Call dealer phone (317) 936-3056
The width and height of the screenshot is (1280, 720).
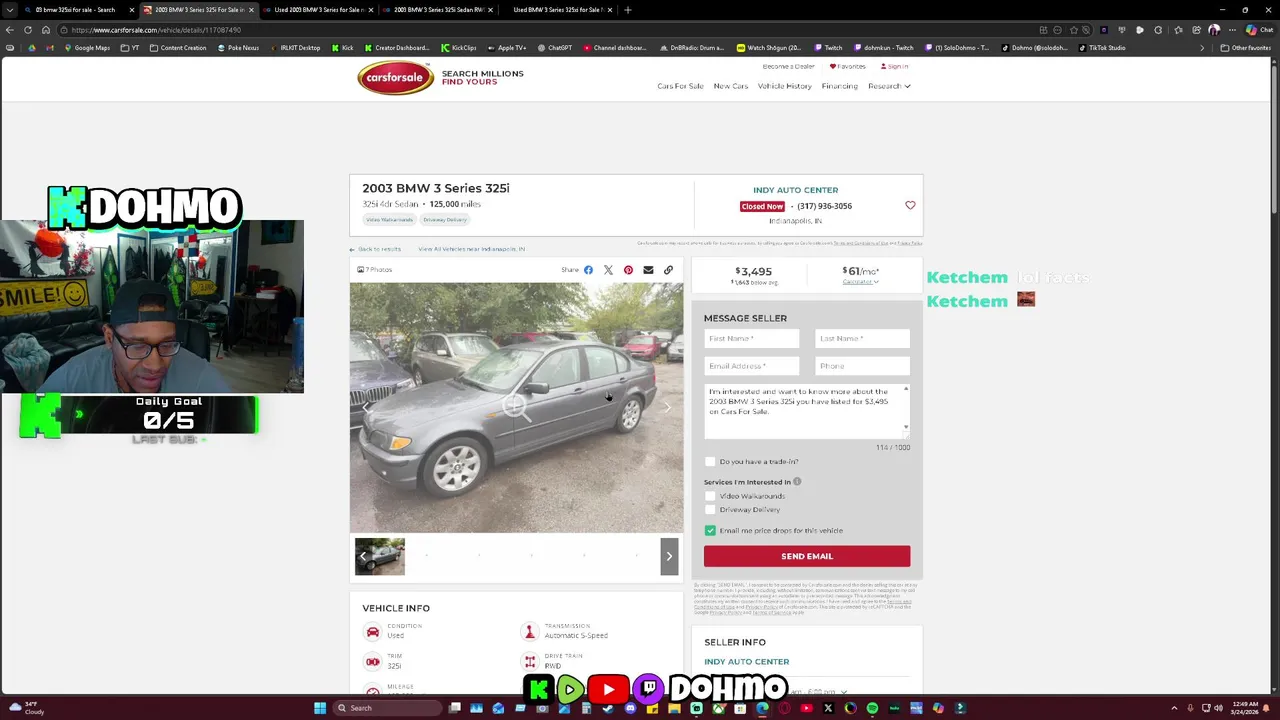coord(825,206)
